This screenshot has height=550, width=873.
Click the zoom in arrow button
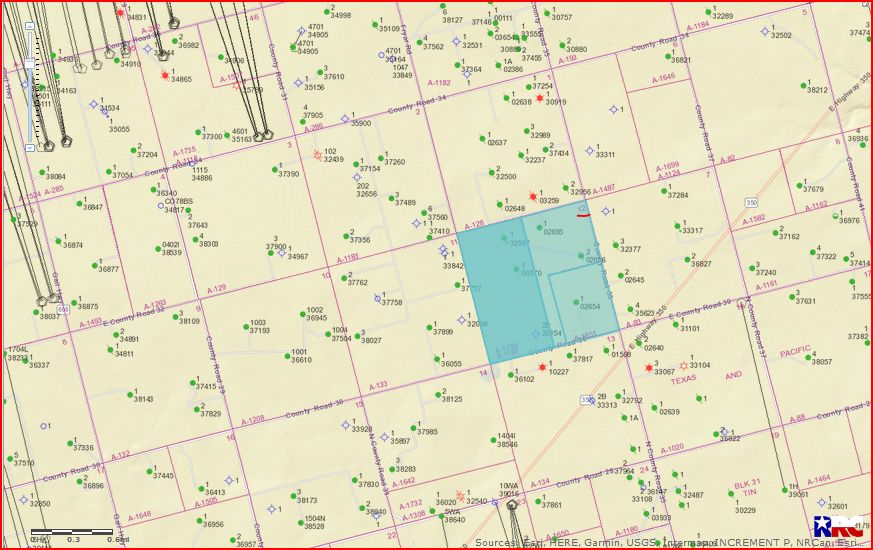31,26
